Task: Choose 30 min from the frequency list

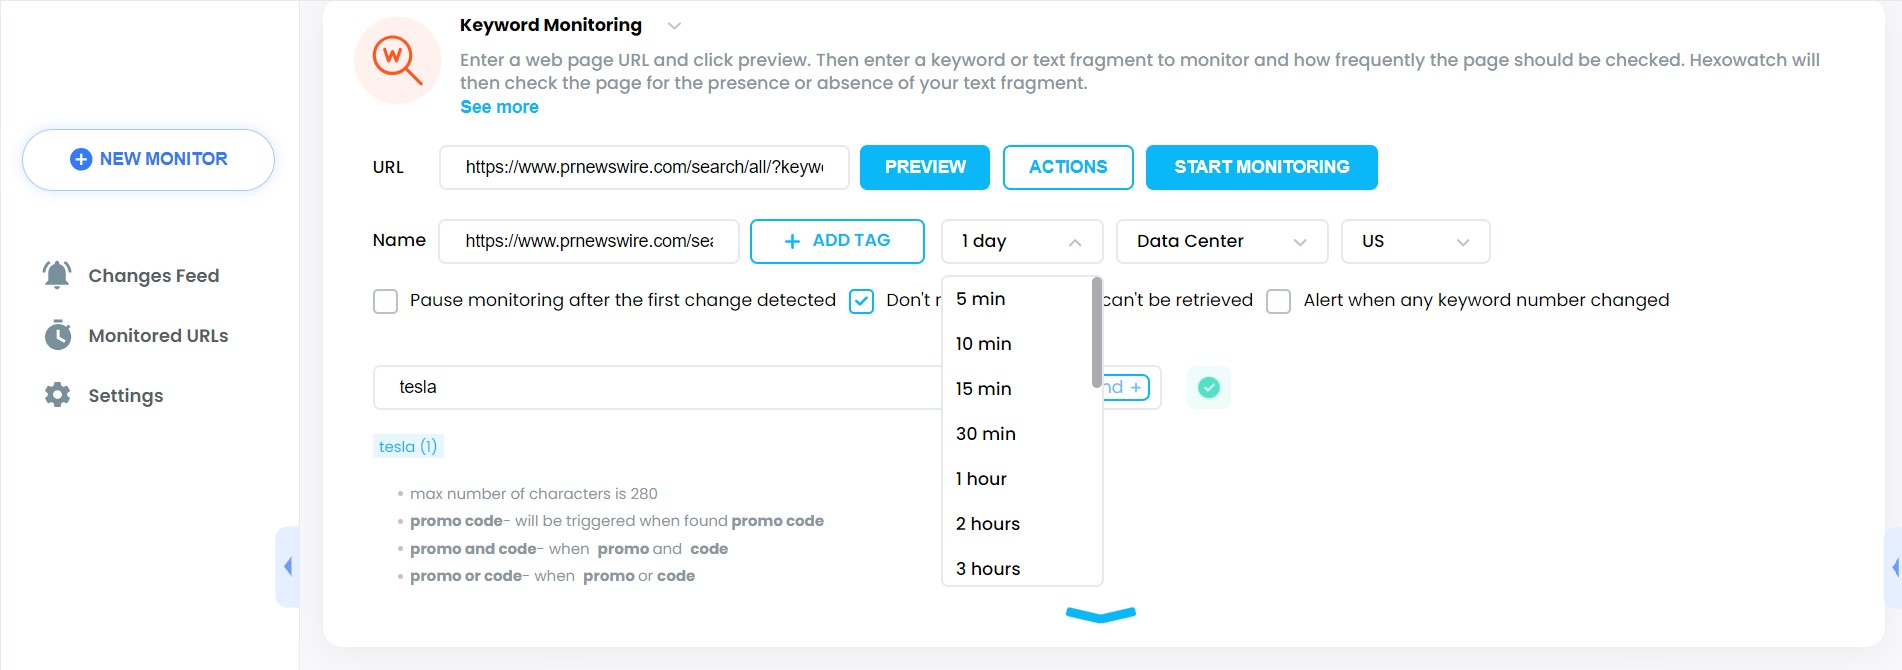Action: pos(986,433)
